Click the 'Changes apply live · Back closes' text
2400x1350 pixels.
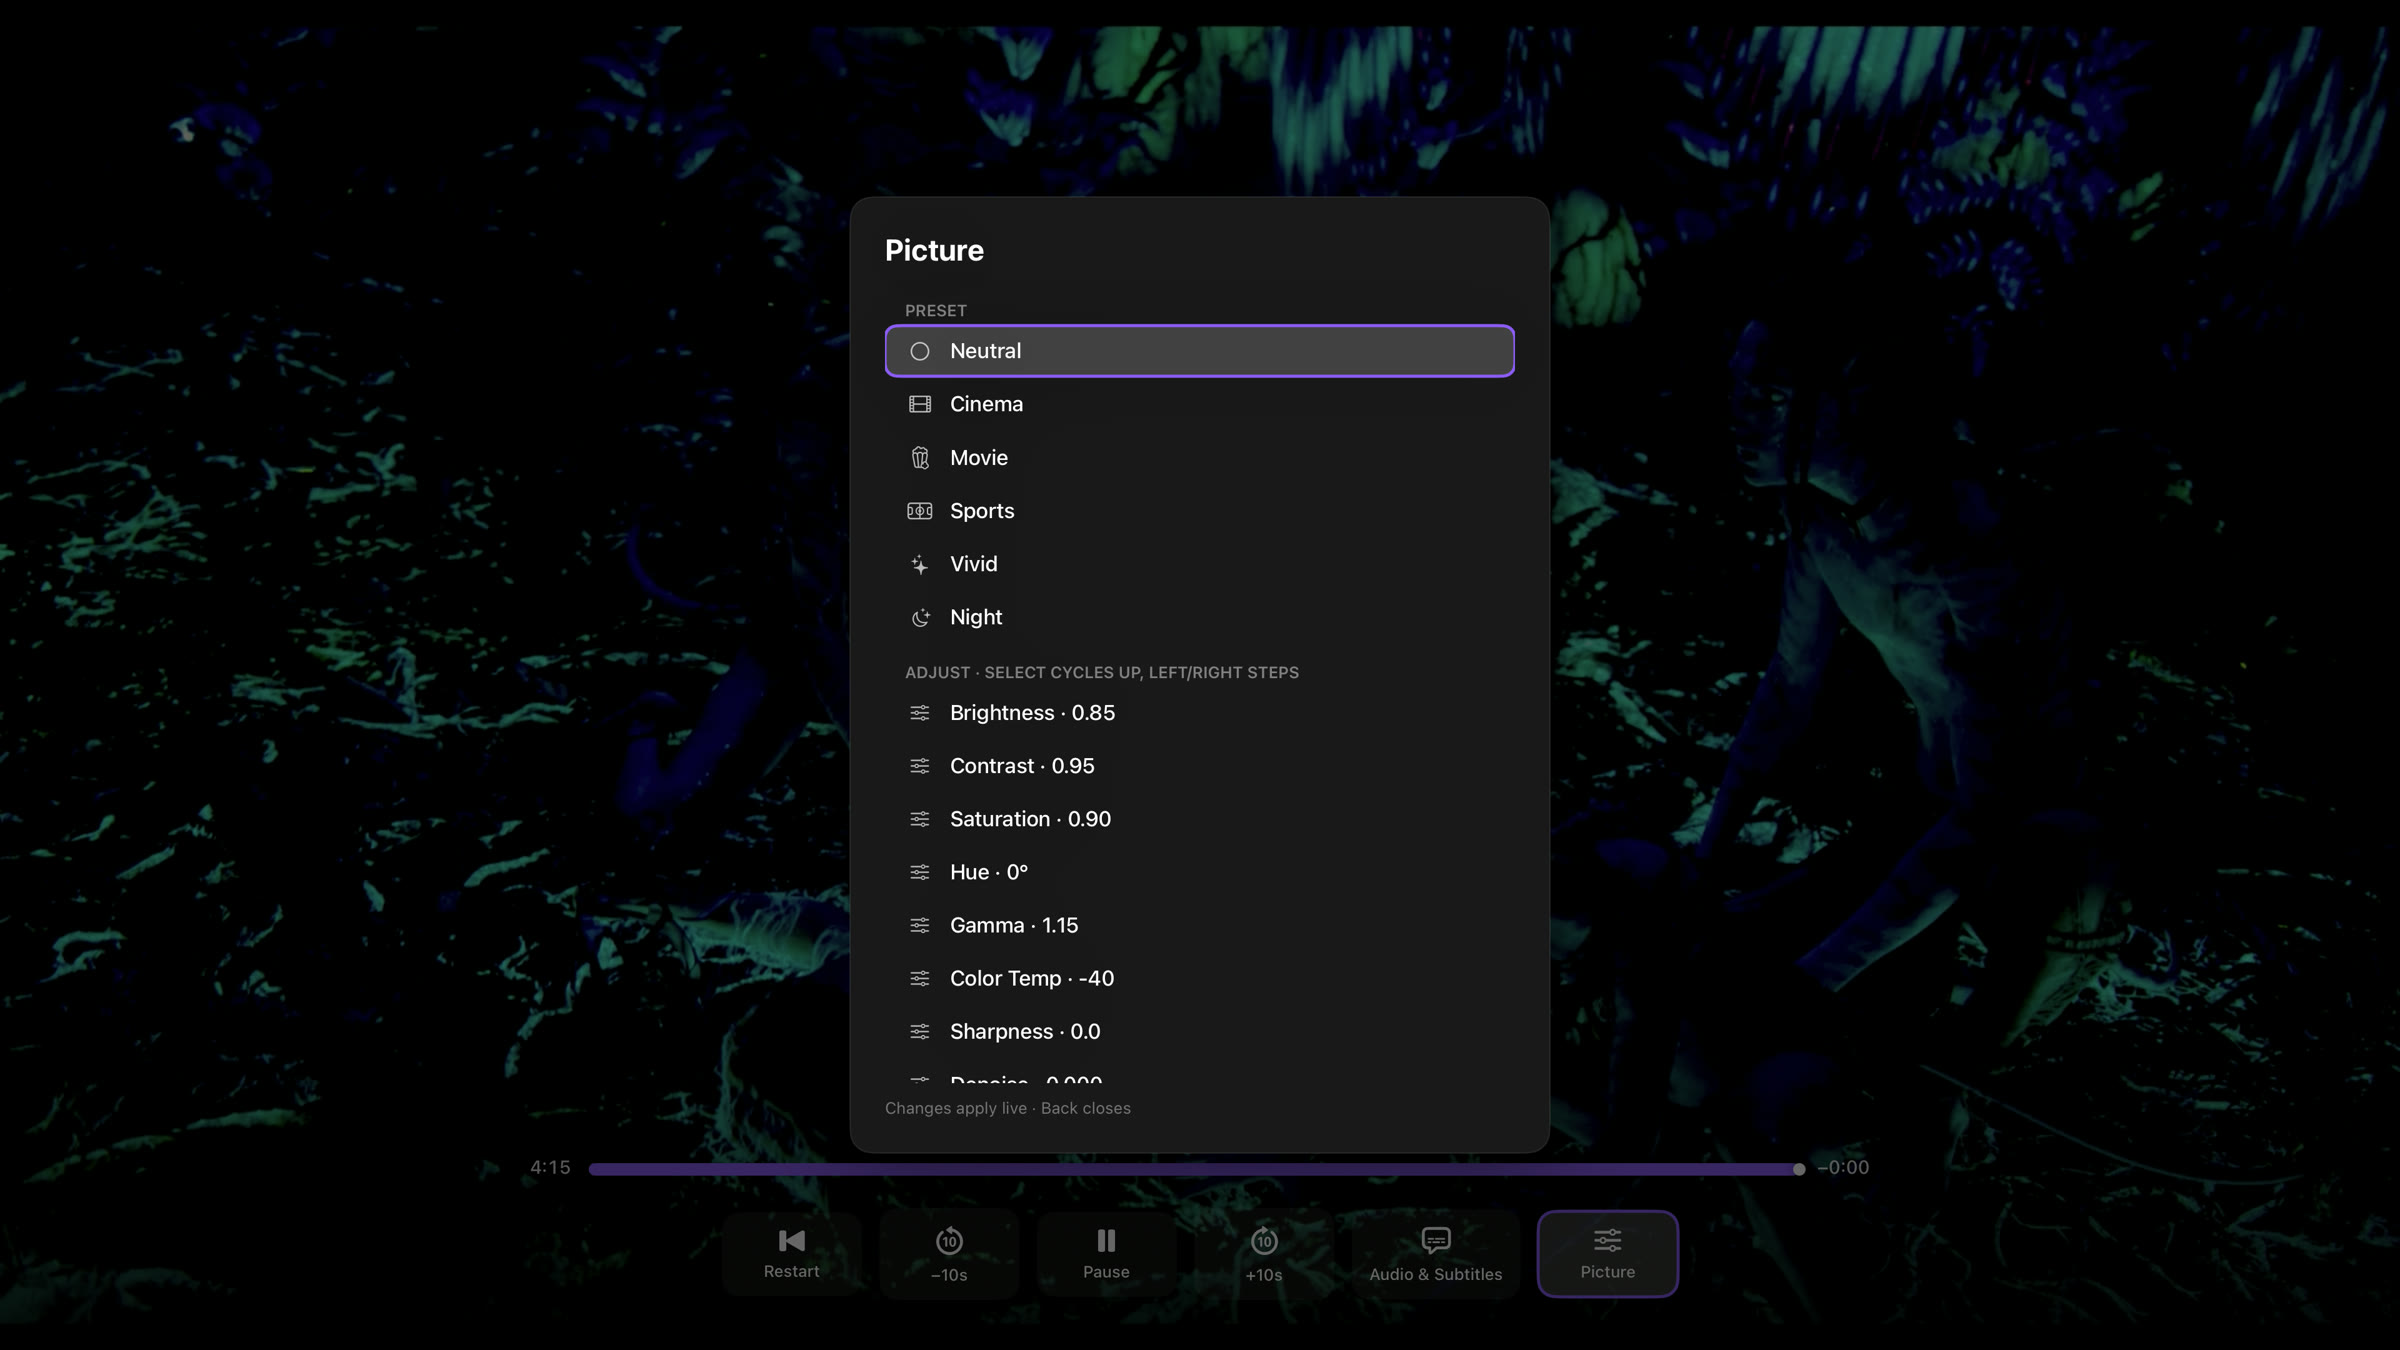[1008, 1108]
